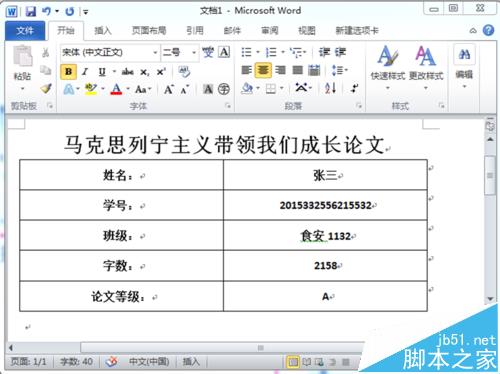Click Grow Font button
Viewport: 500px width, 374px height.
pyautogui.click(x=168, y=89)
